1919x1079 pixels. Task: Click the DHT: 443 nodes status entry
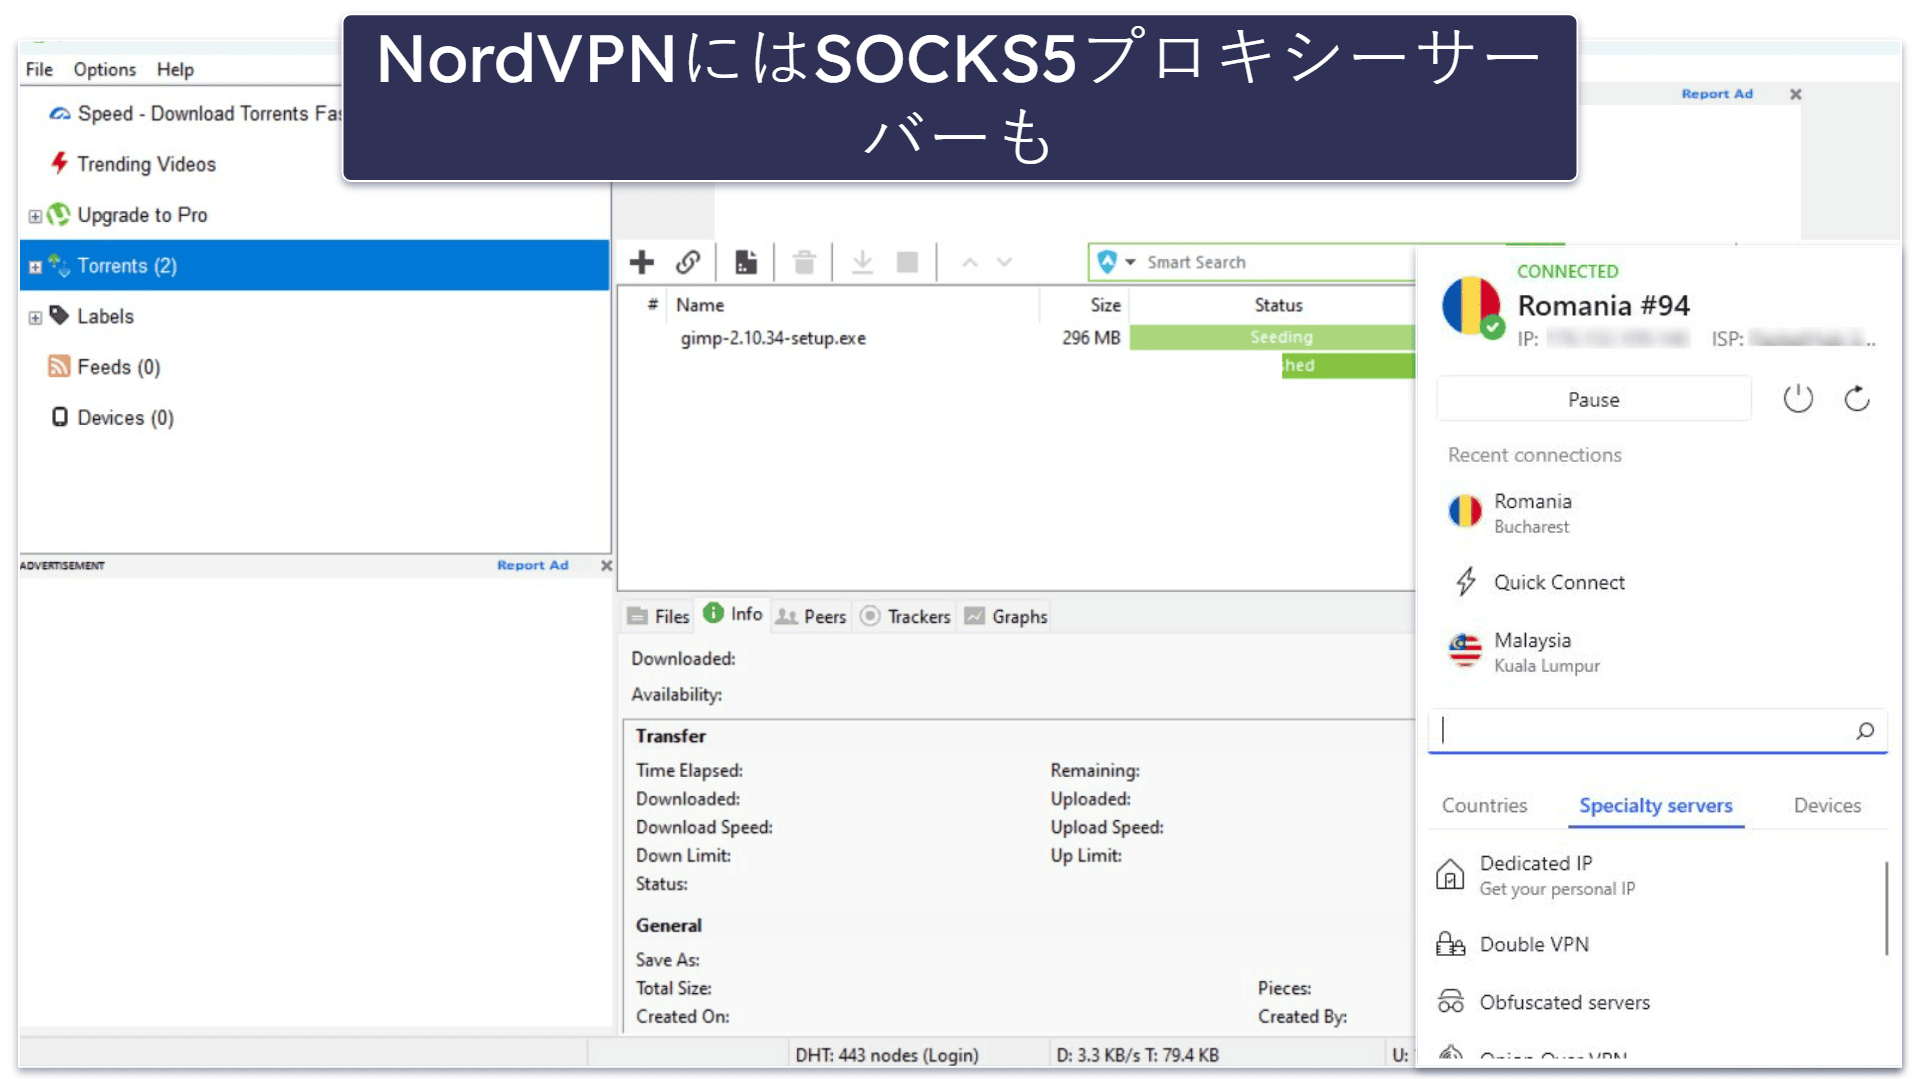[x=887, y=1055]
